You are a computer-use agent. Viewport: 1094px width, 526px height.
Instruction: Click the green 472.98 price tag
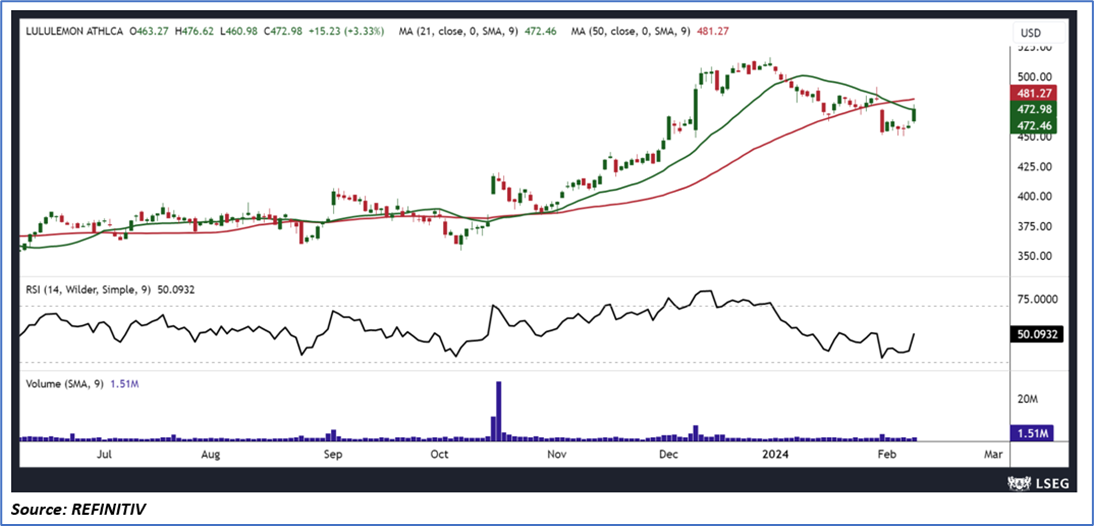tap(1034, 110)
